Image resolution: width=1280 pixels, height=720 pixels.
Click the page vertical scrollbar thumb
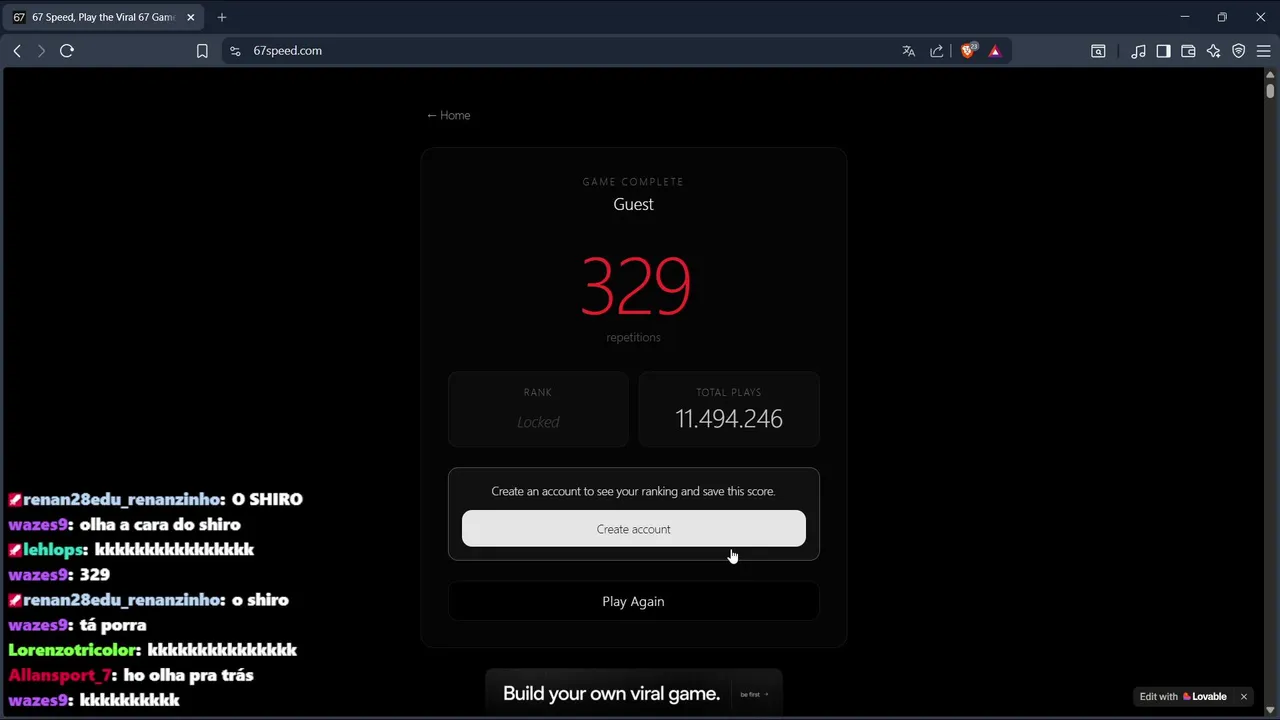[1270, 89]
